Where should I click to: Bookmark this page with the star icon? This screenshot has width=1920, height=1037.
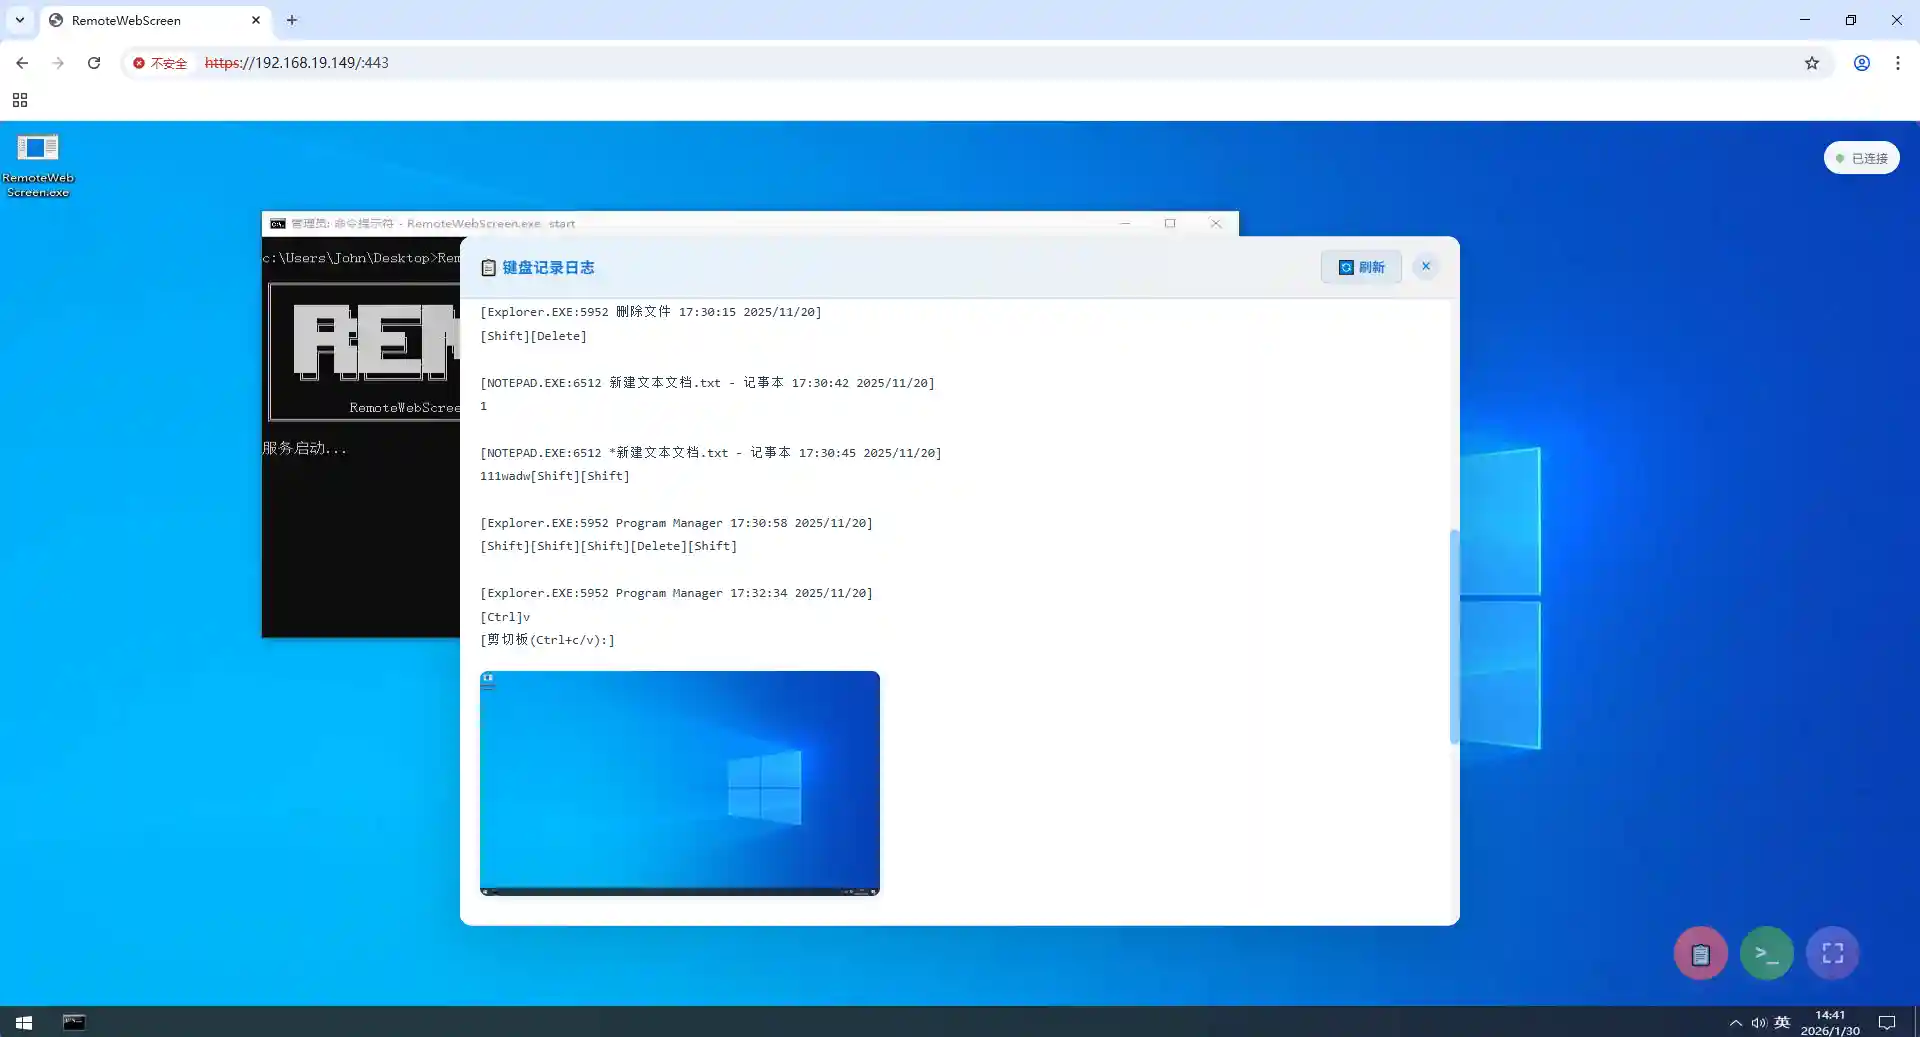click(x=1811, y=63)
